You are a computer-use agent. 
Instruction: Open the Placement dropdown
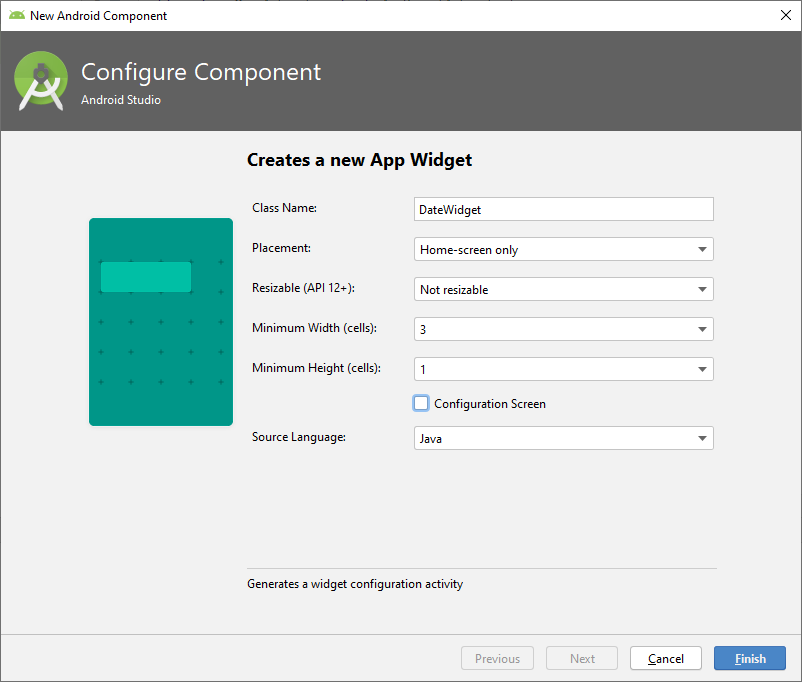[563, 249]
